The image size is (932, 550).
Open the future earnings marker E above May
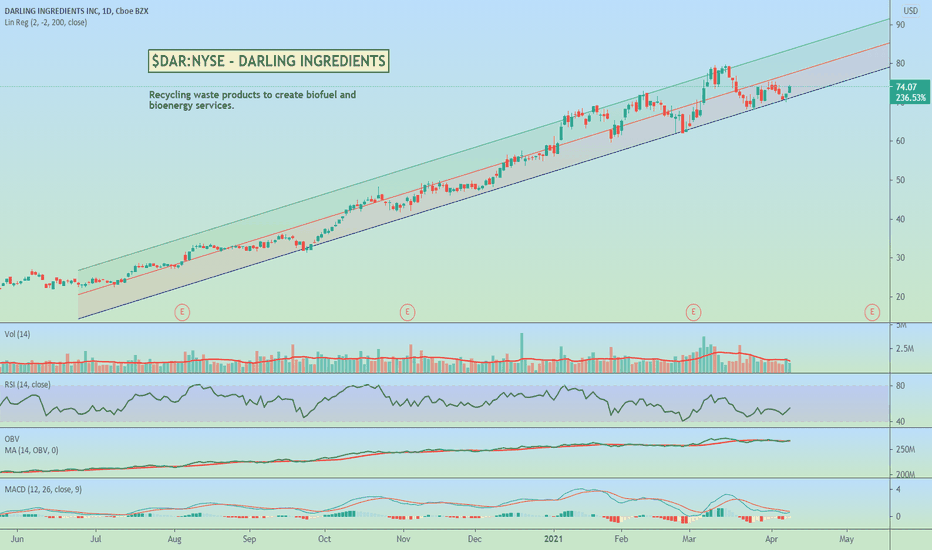[872, 312]
